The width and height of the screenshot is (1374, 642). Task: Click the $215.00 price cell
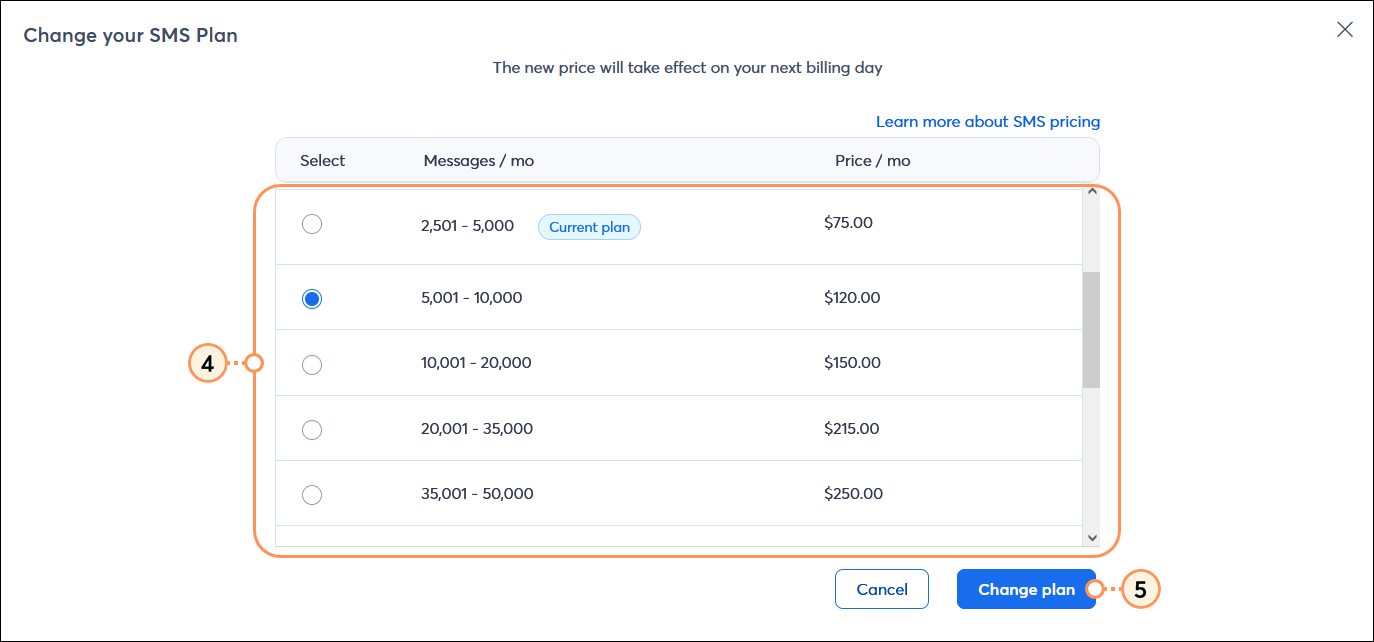pos(852,429)
